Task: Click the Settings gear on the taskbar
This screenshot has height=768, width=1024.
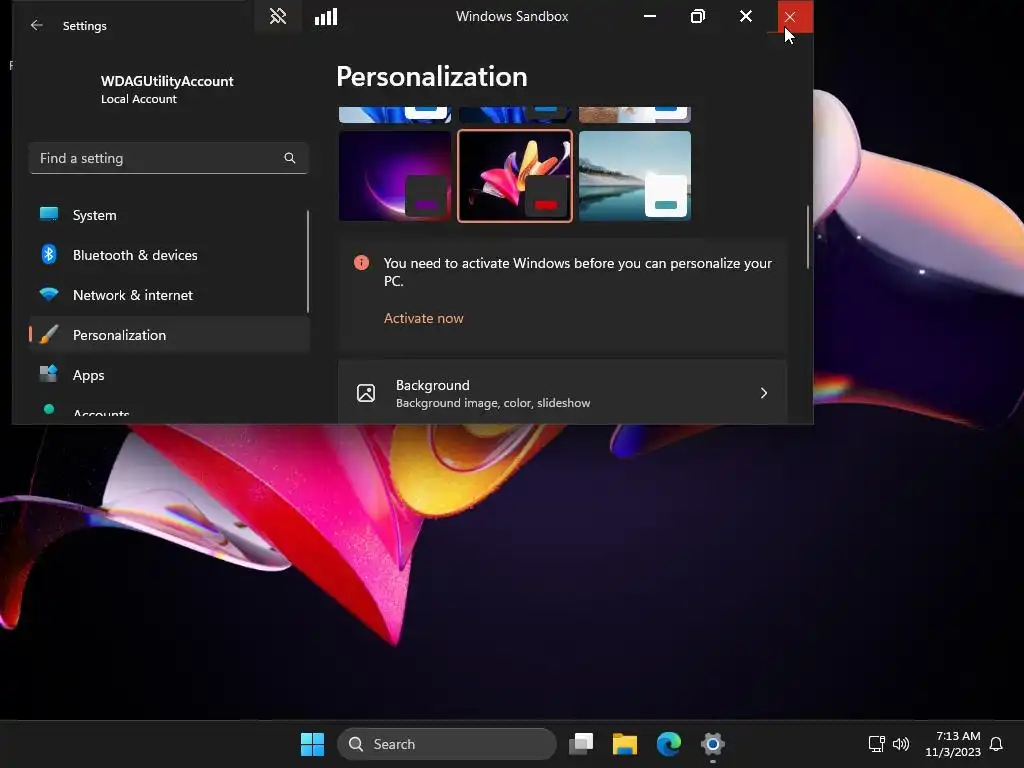Action: [712, 744]
